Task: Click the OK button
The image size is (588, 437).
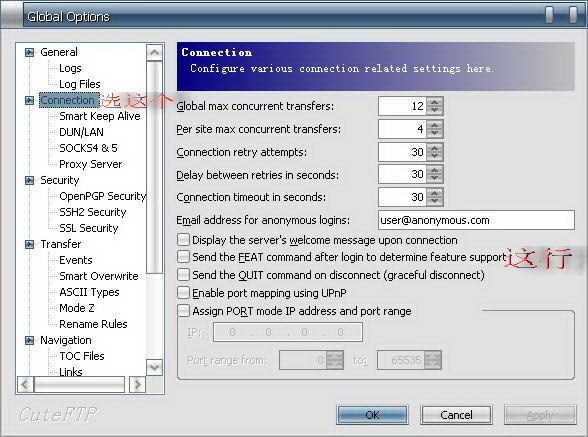Action: (x=372, y=415)
